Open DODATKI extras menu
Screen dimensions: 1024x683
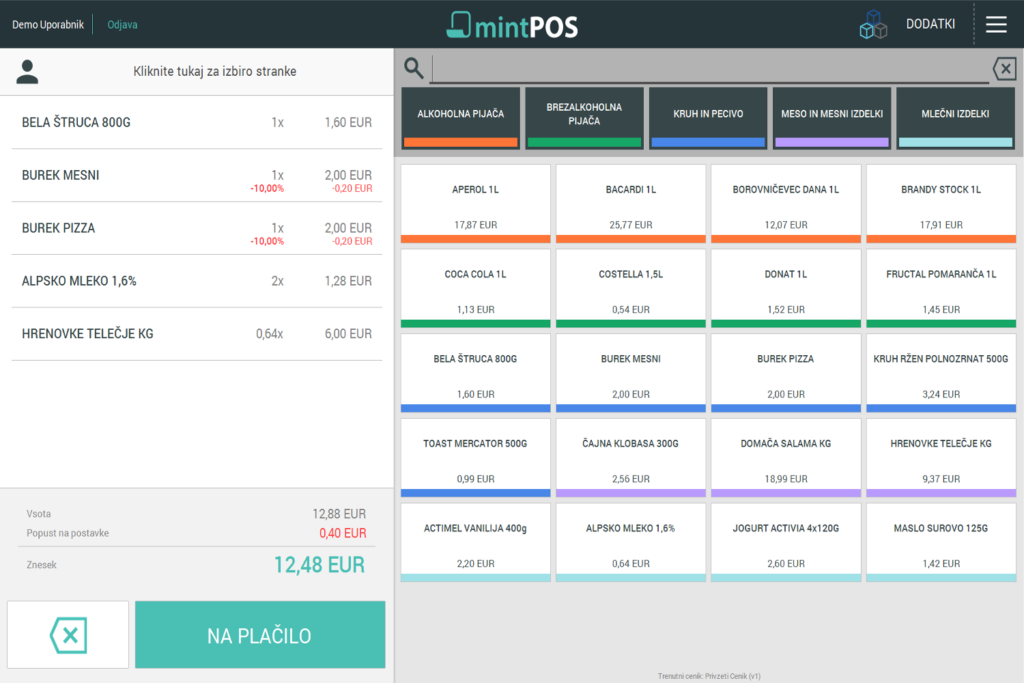click(x=930, y=24)
